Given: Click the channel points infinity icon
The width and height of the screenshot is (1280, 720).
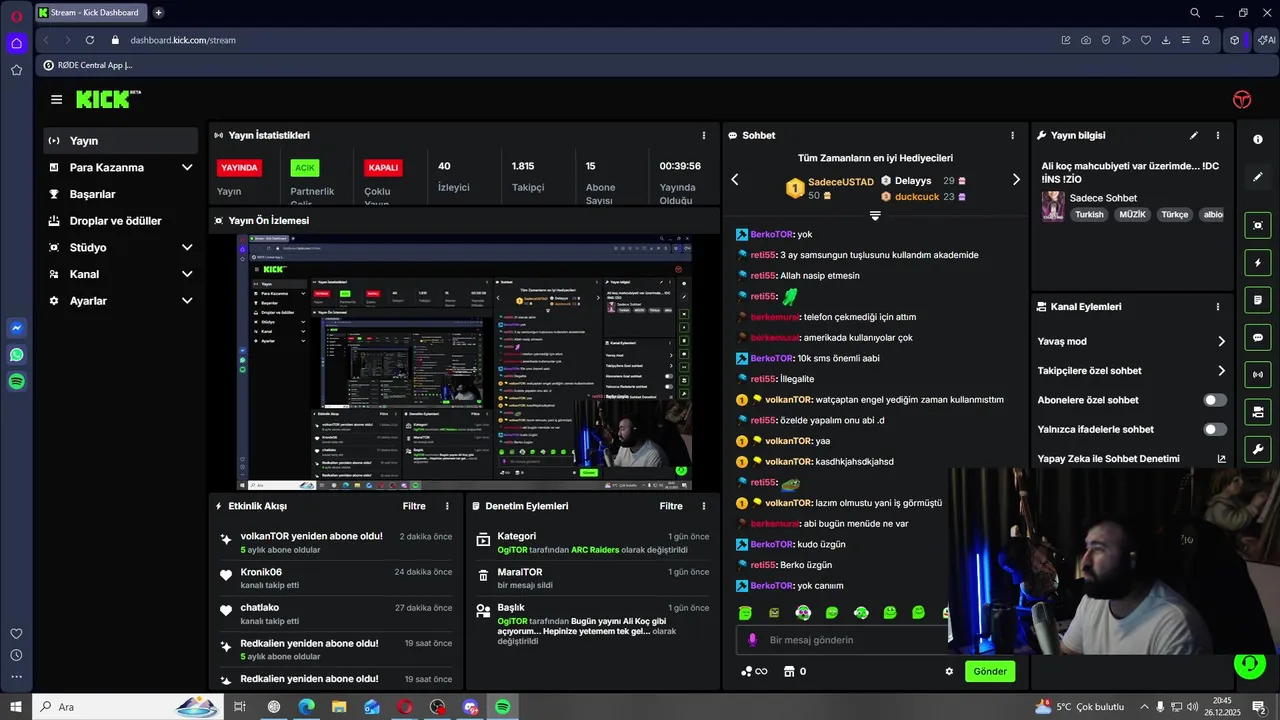Looking at the screenshot, I should (x=754, y=671).
